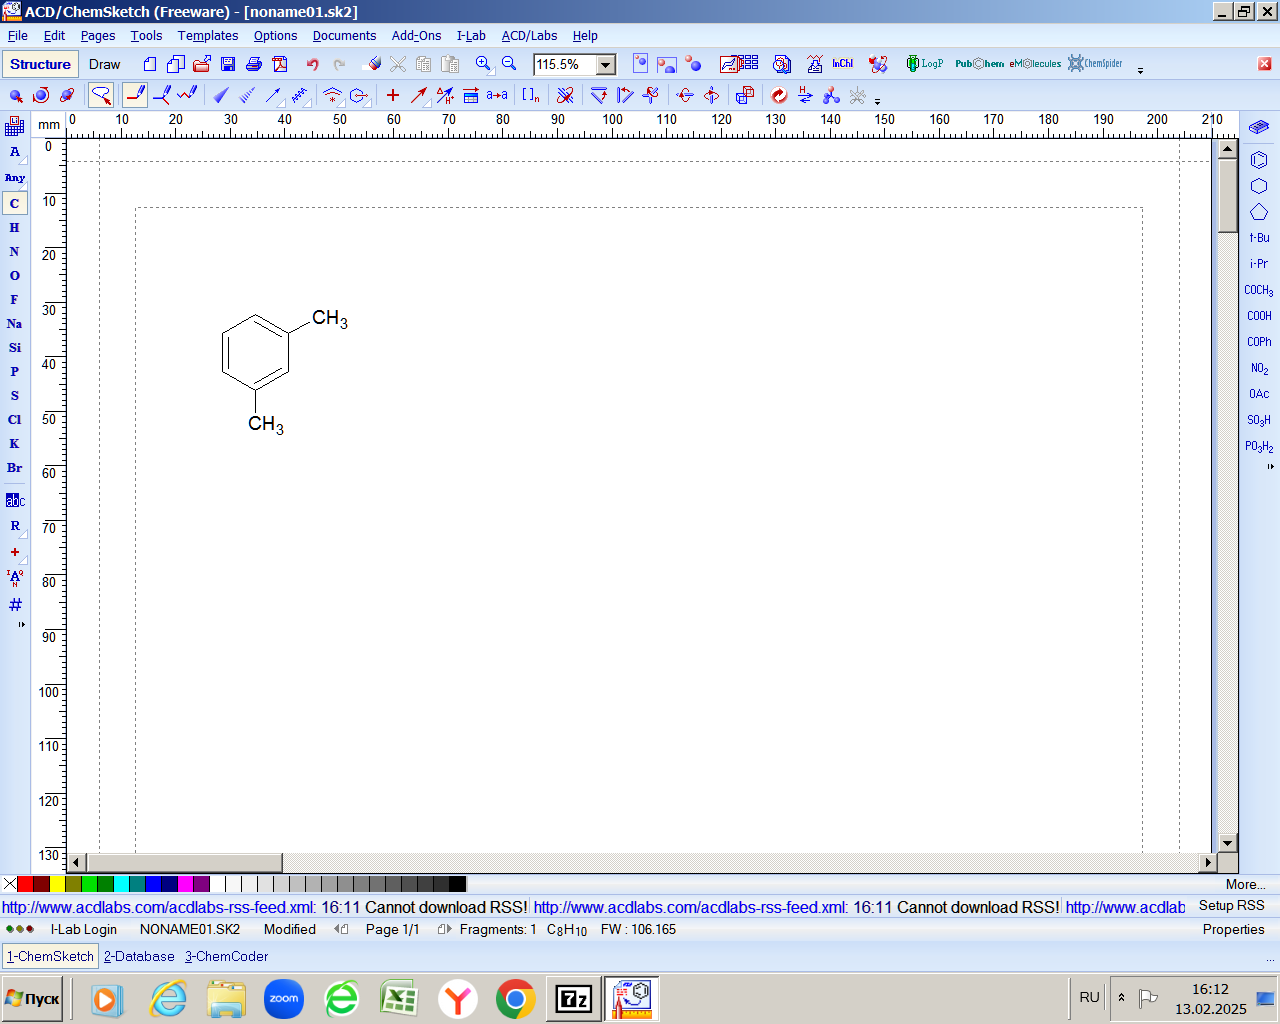The height and width of the screenshot is (1024, 1280).
Task: Pick the red color swatch
Action: [x=25, y=884]
